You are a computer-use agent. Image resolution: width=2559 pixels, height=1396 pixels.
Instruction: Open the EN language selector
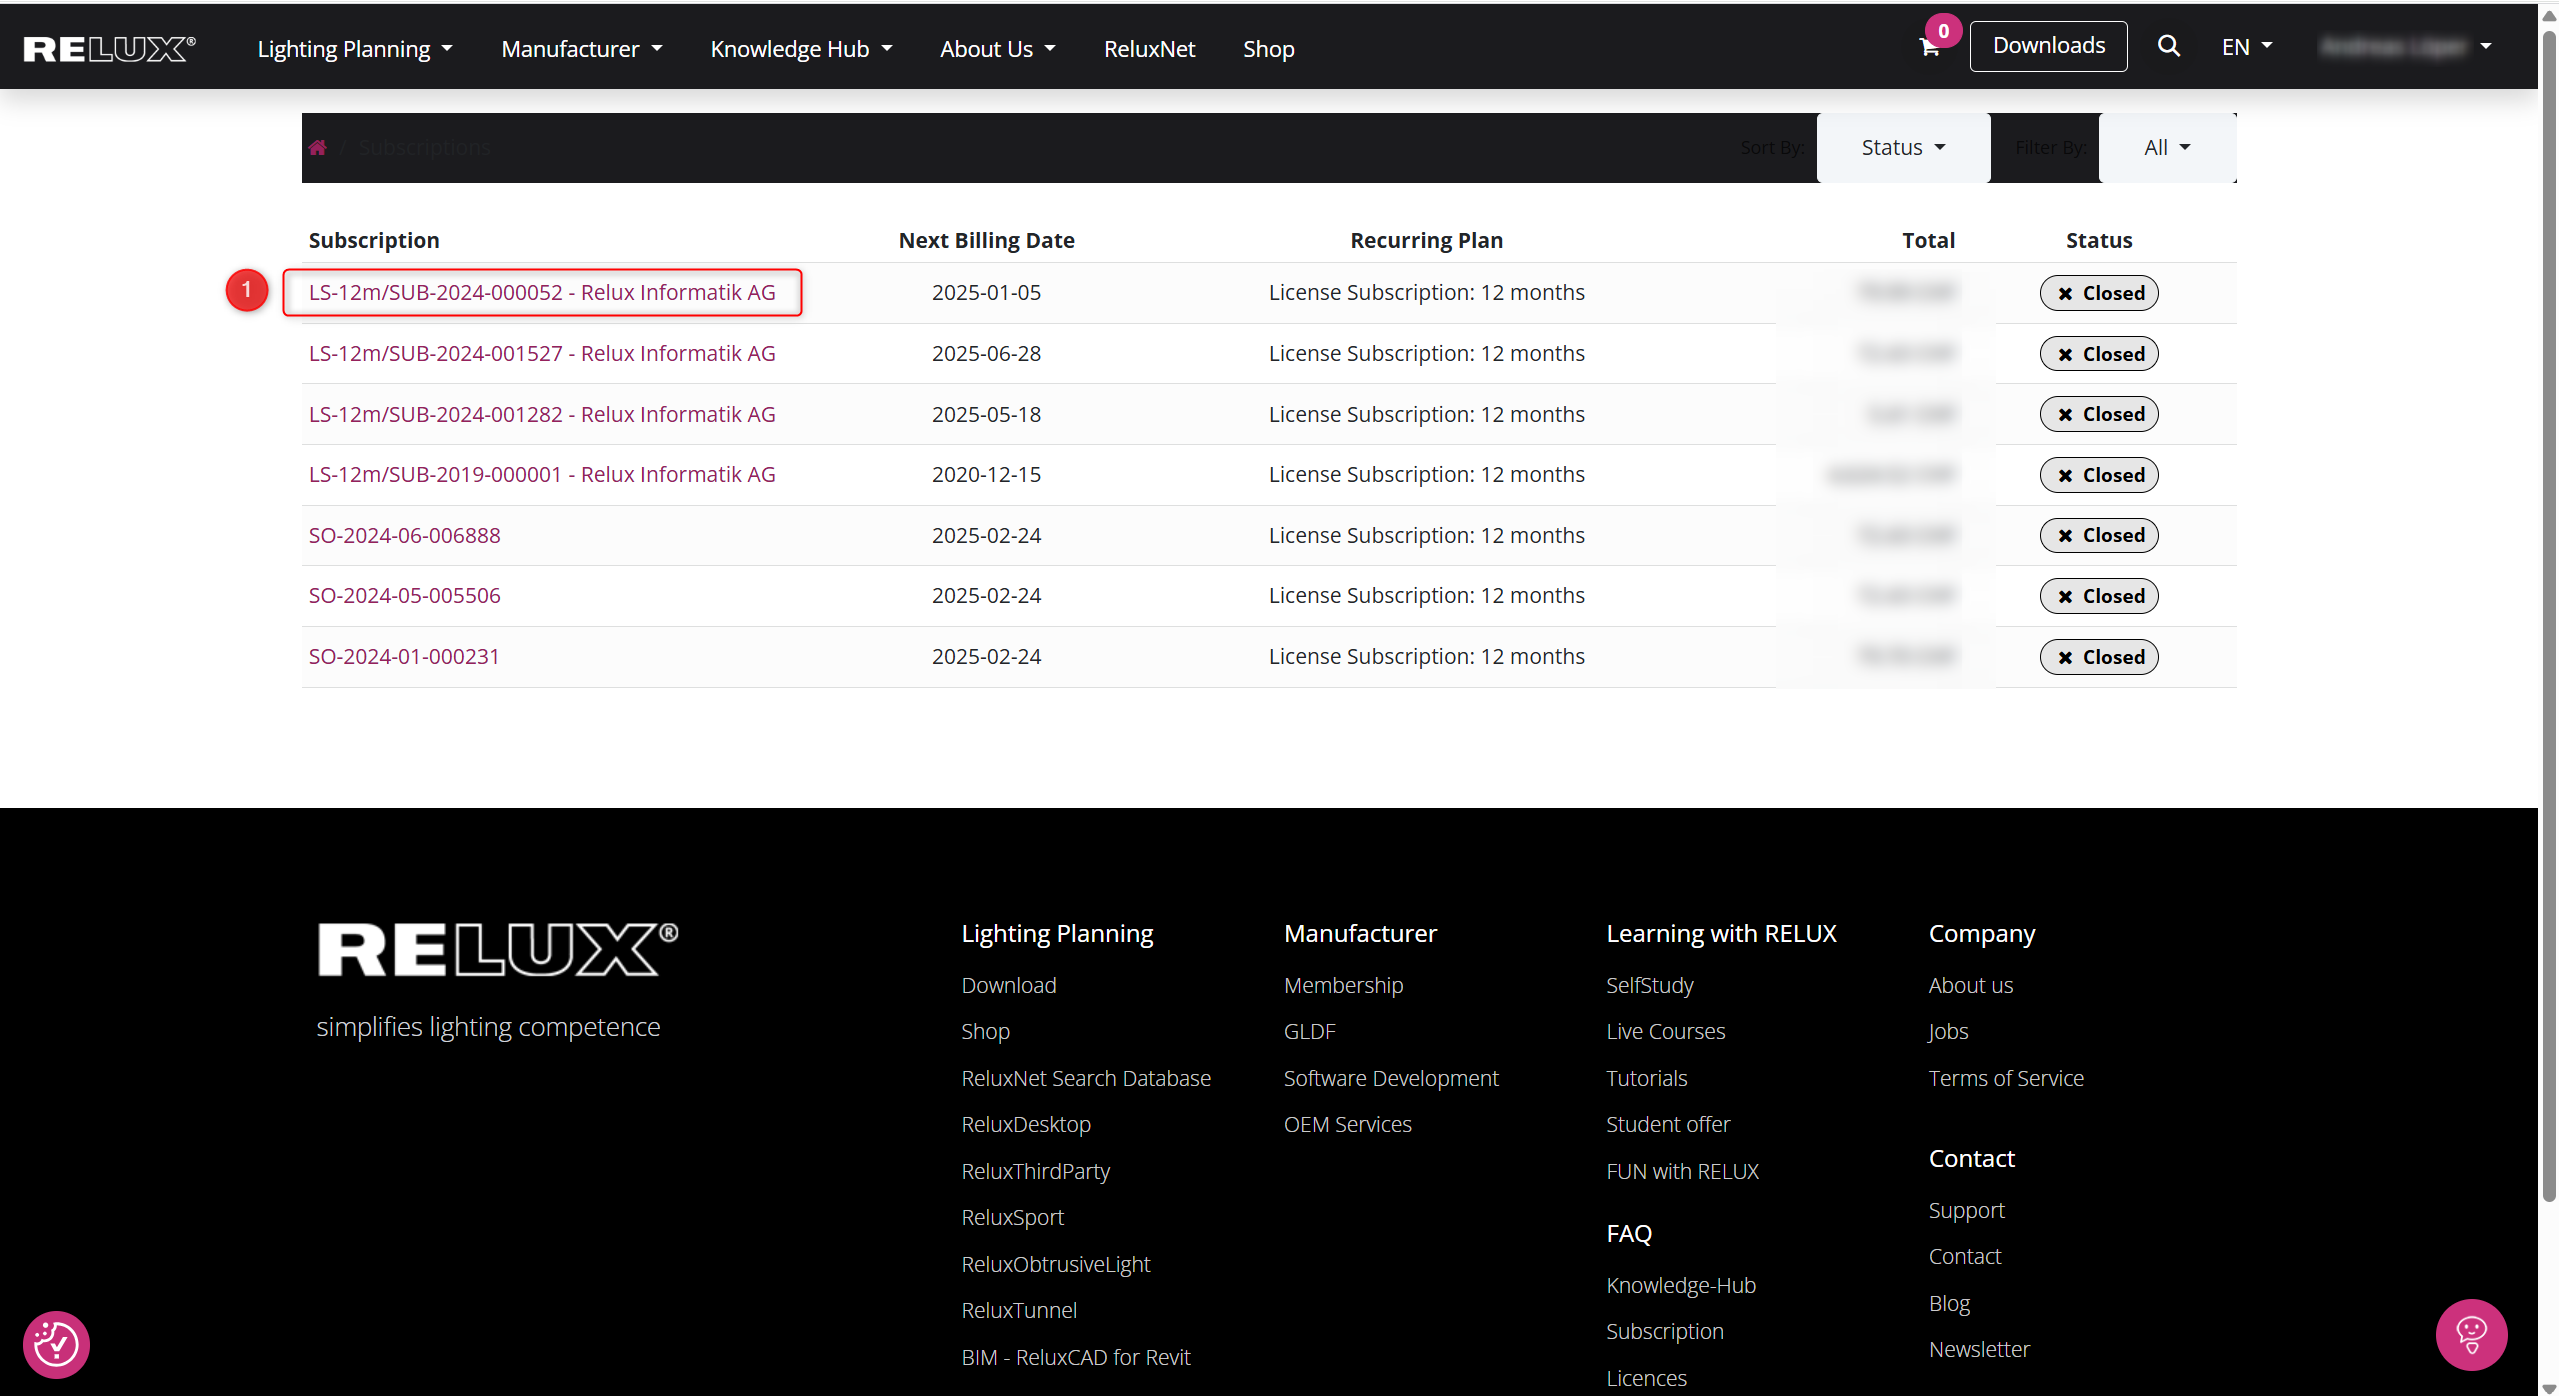pos(2247,47)
